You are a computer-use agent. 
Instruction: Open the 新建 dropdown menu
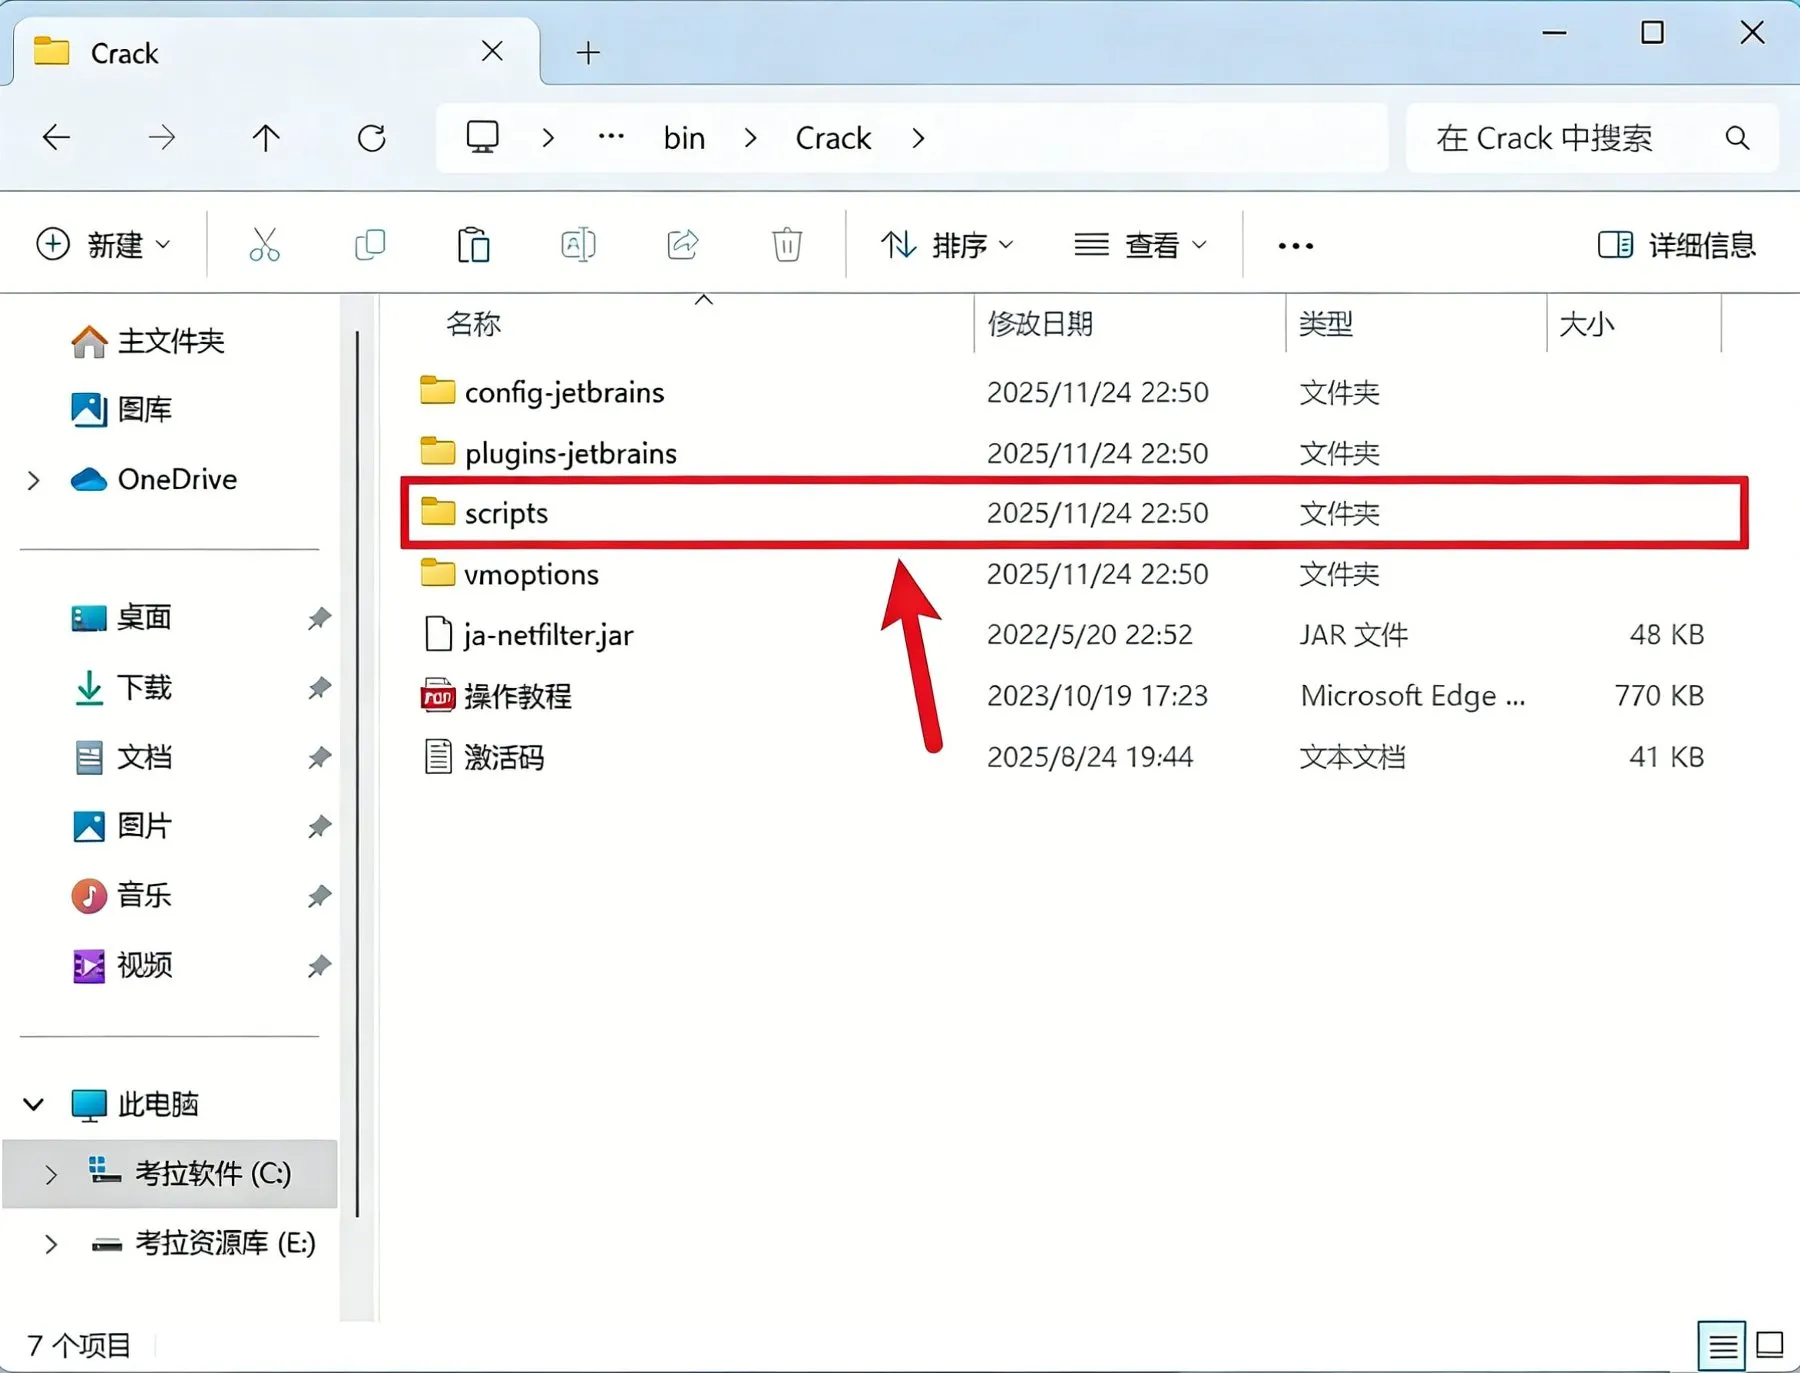coord(103,245)
